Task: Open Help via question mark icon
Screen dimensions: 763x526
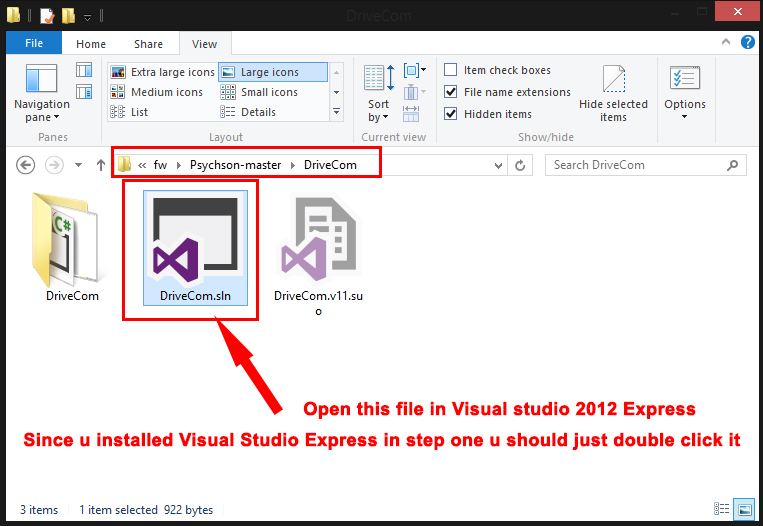Action: (x=747, y=42)
